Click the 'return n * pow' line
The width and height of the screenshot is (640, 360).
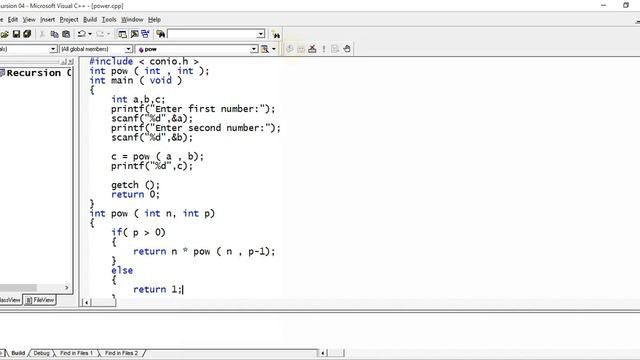(204, 251)
